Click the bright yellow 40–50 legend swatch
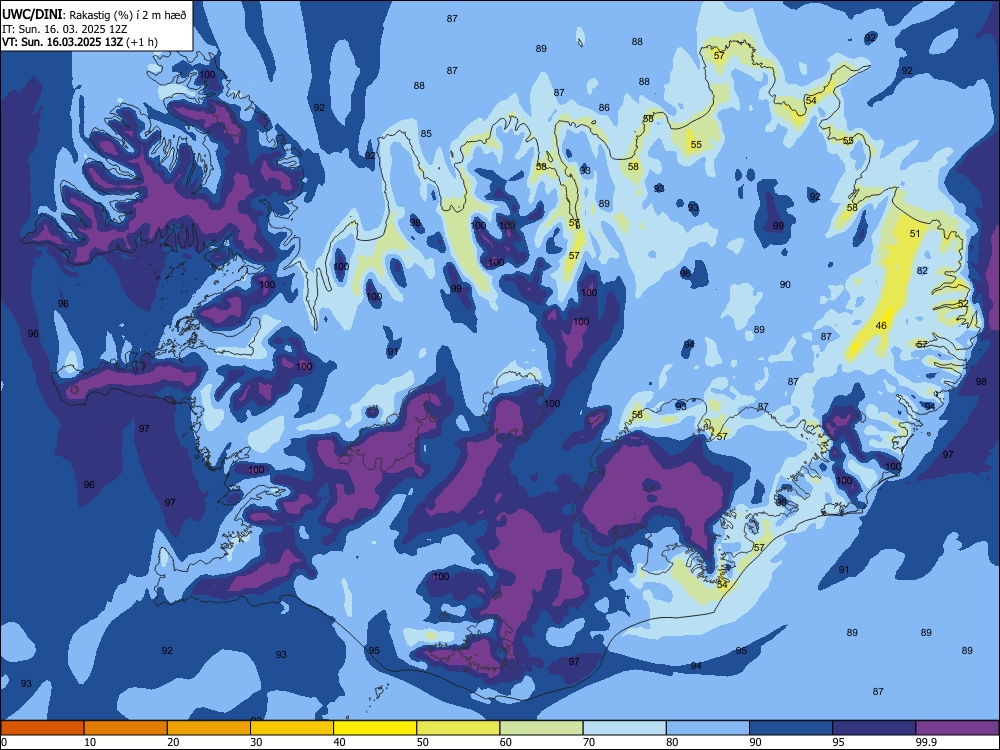 375,728
